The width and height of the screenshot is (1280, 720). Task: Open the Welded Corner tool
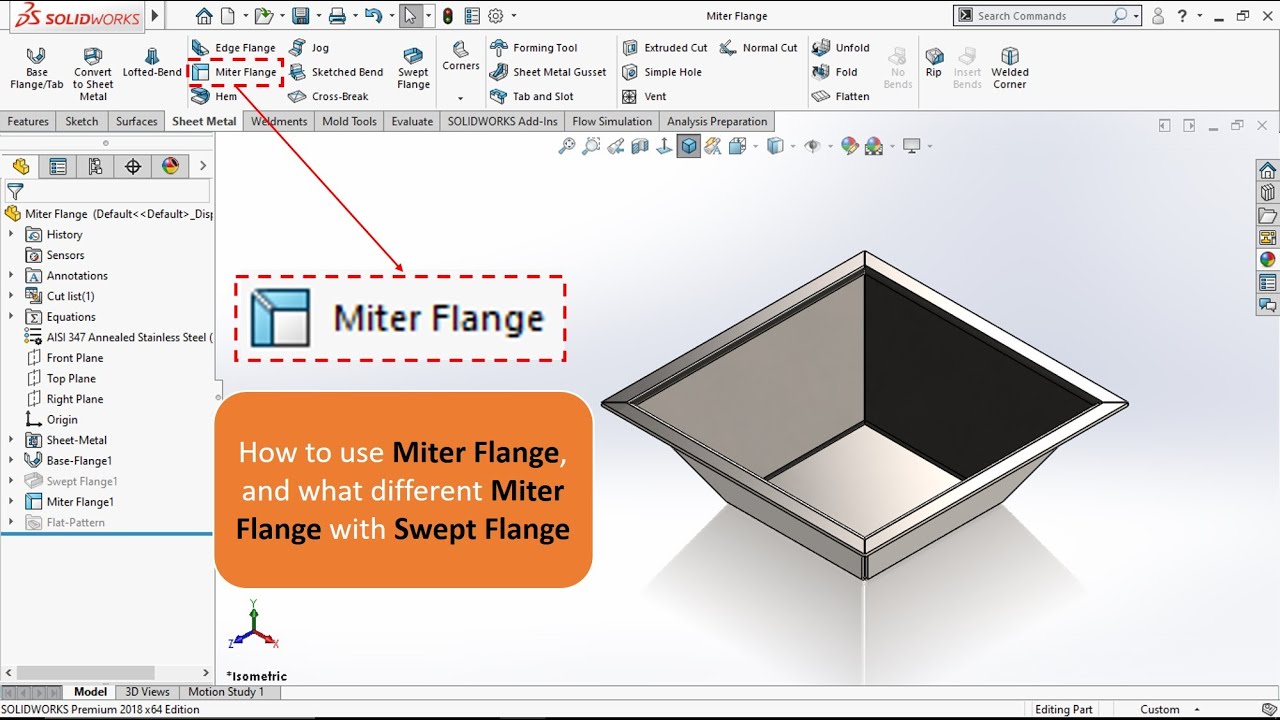1010,68
